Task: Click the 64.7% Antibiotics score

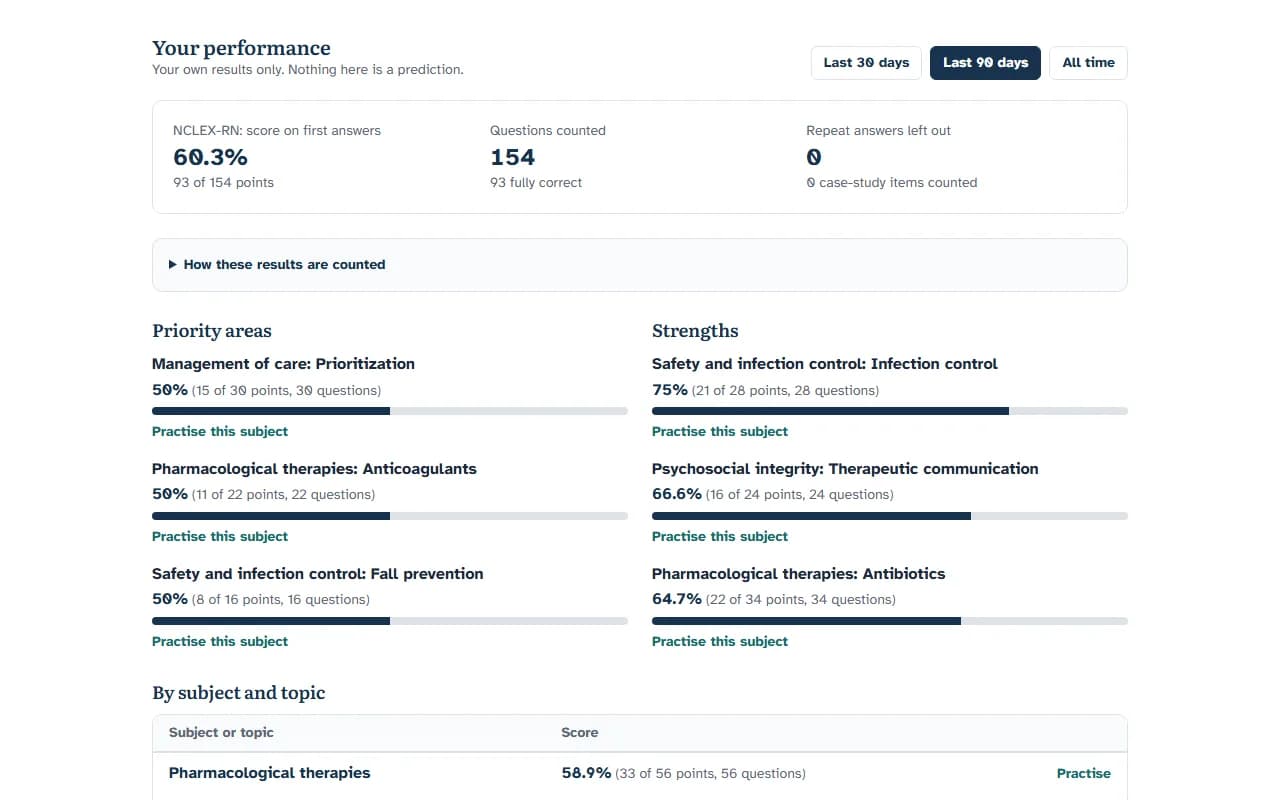Action: tap(677, 599)
